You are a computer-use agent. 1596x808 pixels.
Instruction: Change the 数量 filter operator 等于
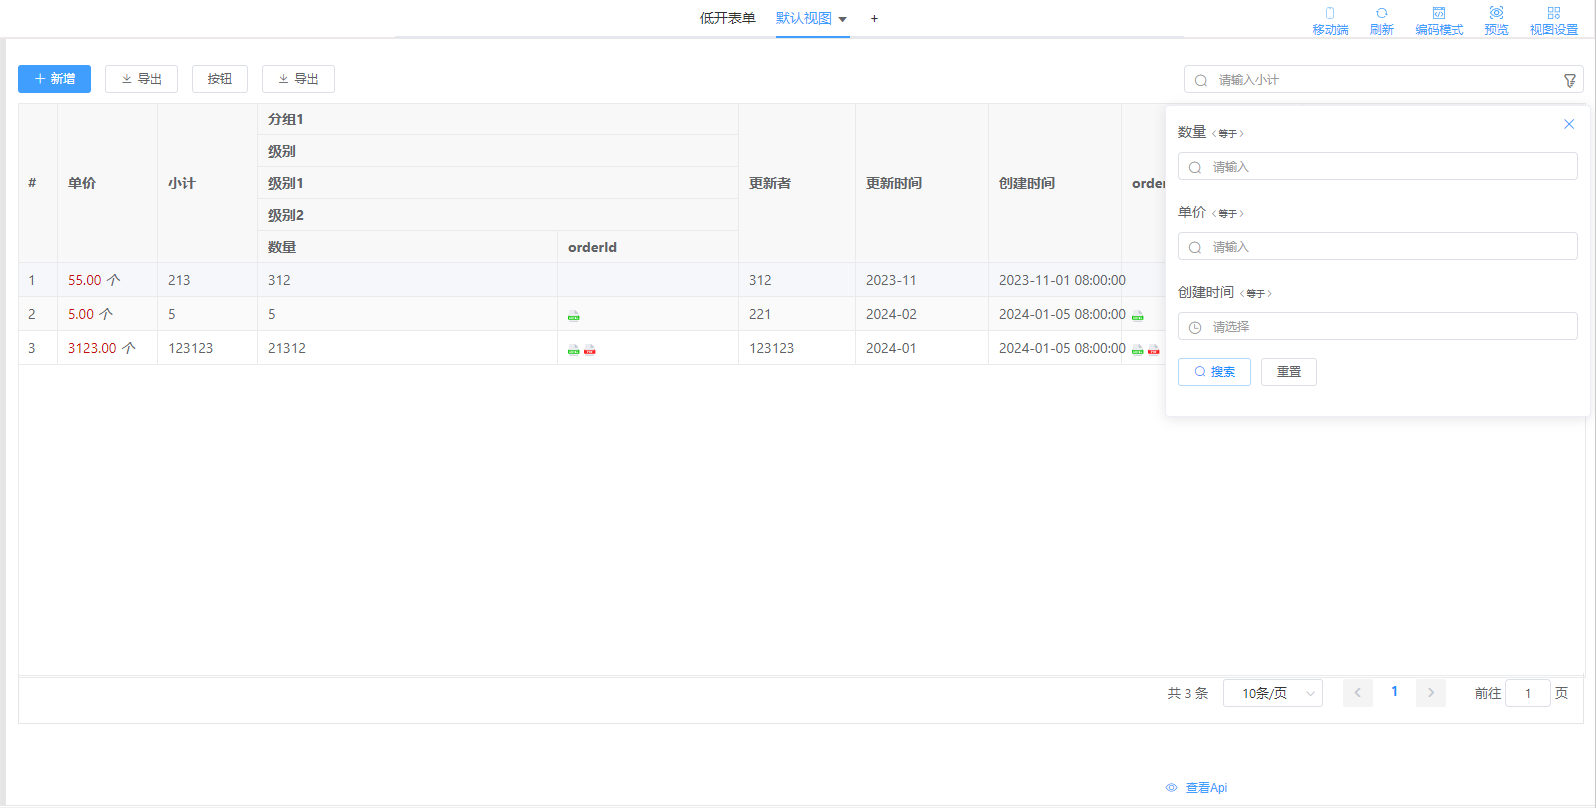1227,133
